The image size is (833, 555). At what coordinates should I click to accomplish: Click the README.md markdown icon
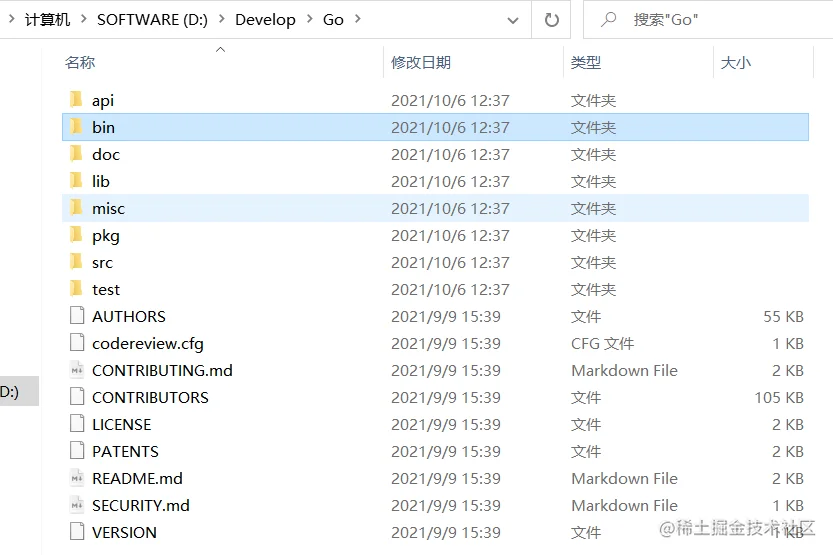[77, 477]
